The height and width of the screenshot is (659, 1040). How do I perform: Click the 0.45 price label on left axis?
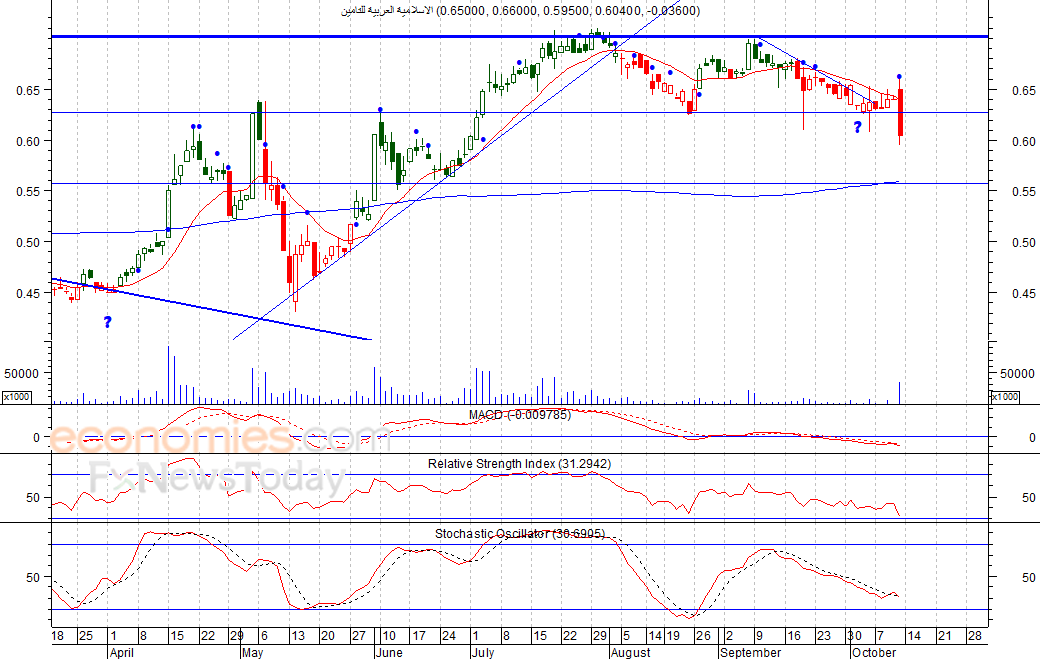click(x=30, y=292)
